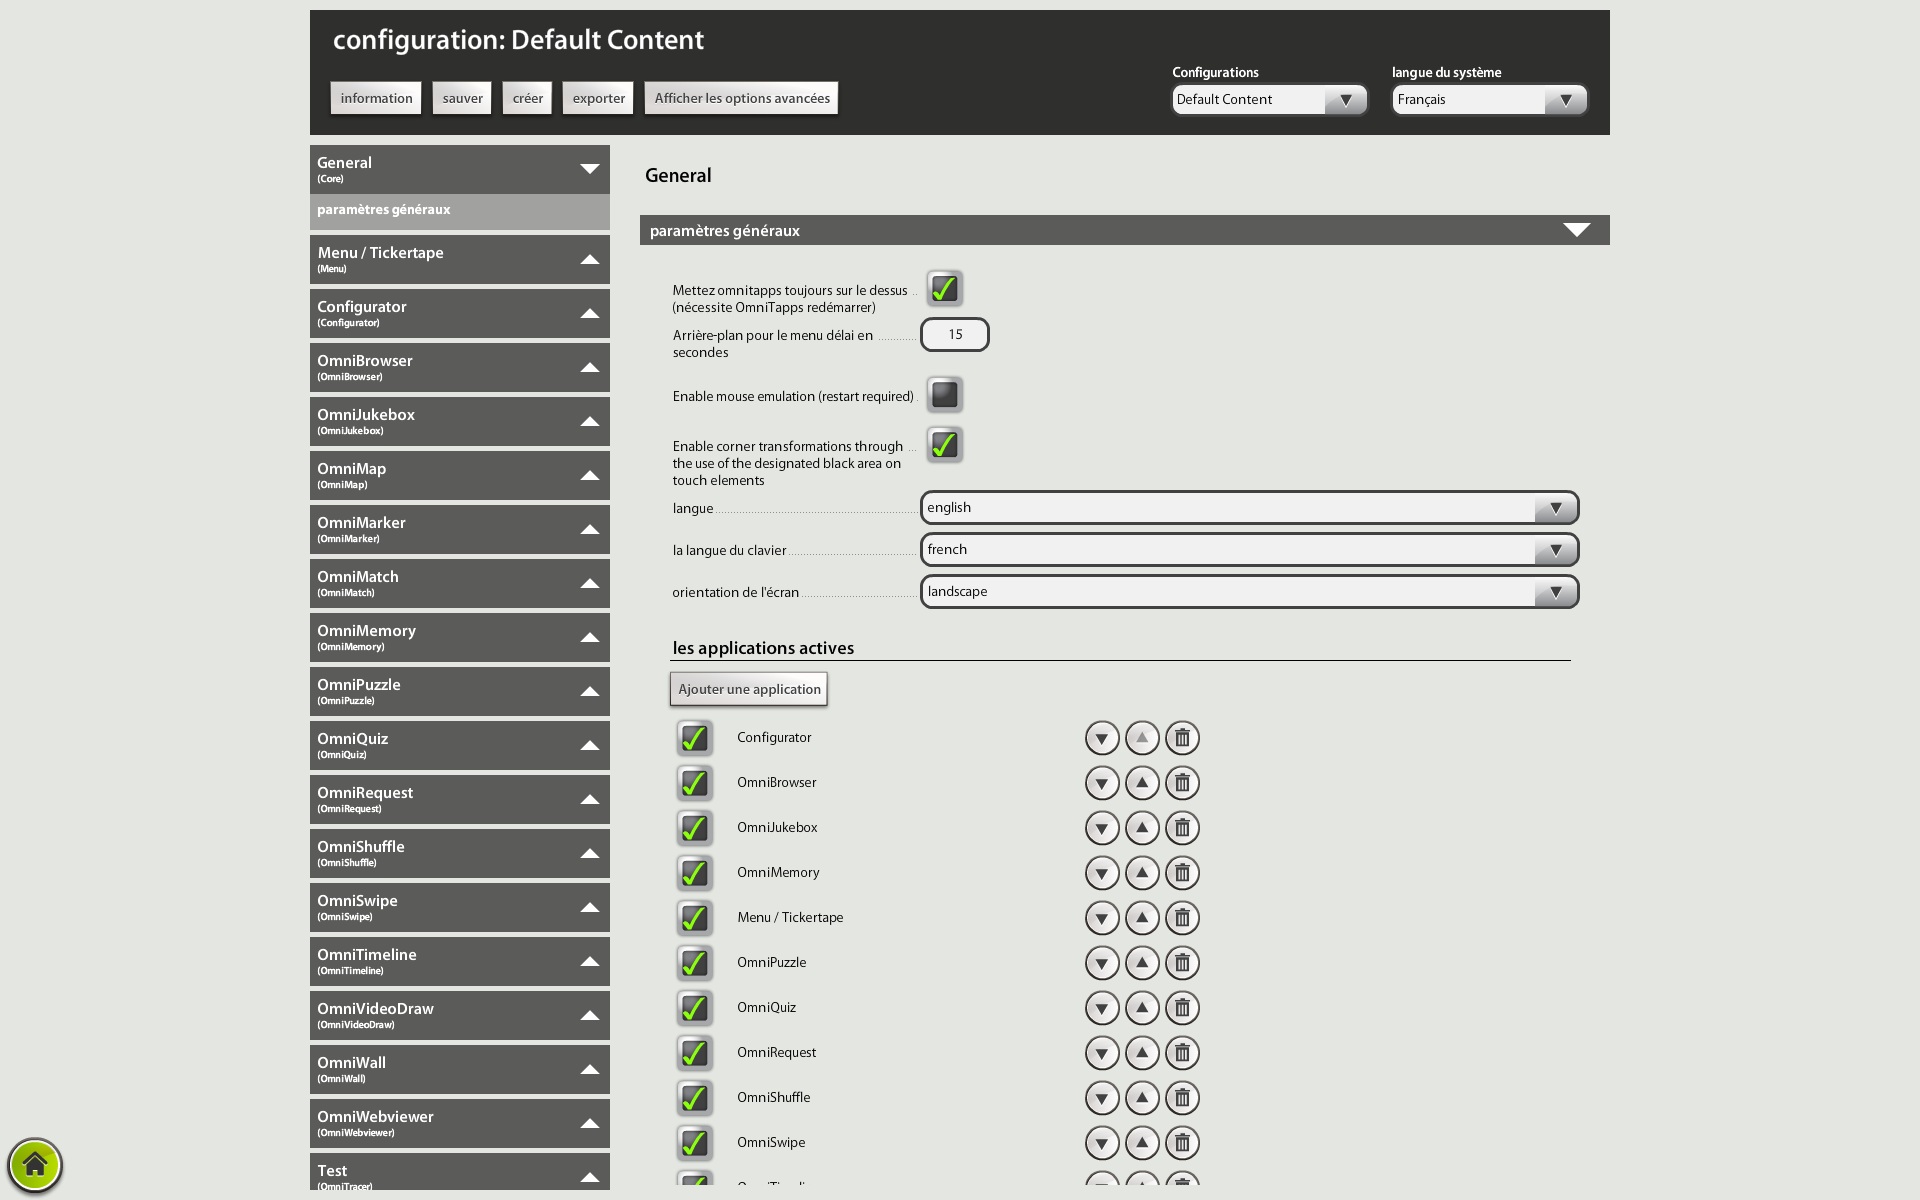Screen dimensions: 1920x1200
Task: Edit the menu background delay field
Action: (955, 335)
